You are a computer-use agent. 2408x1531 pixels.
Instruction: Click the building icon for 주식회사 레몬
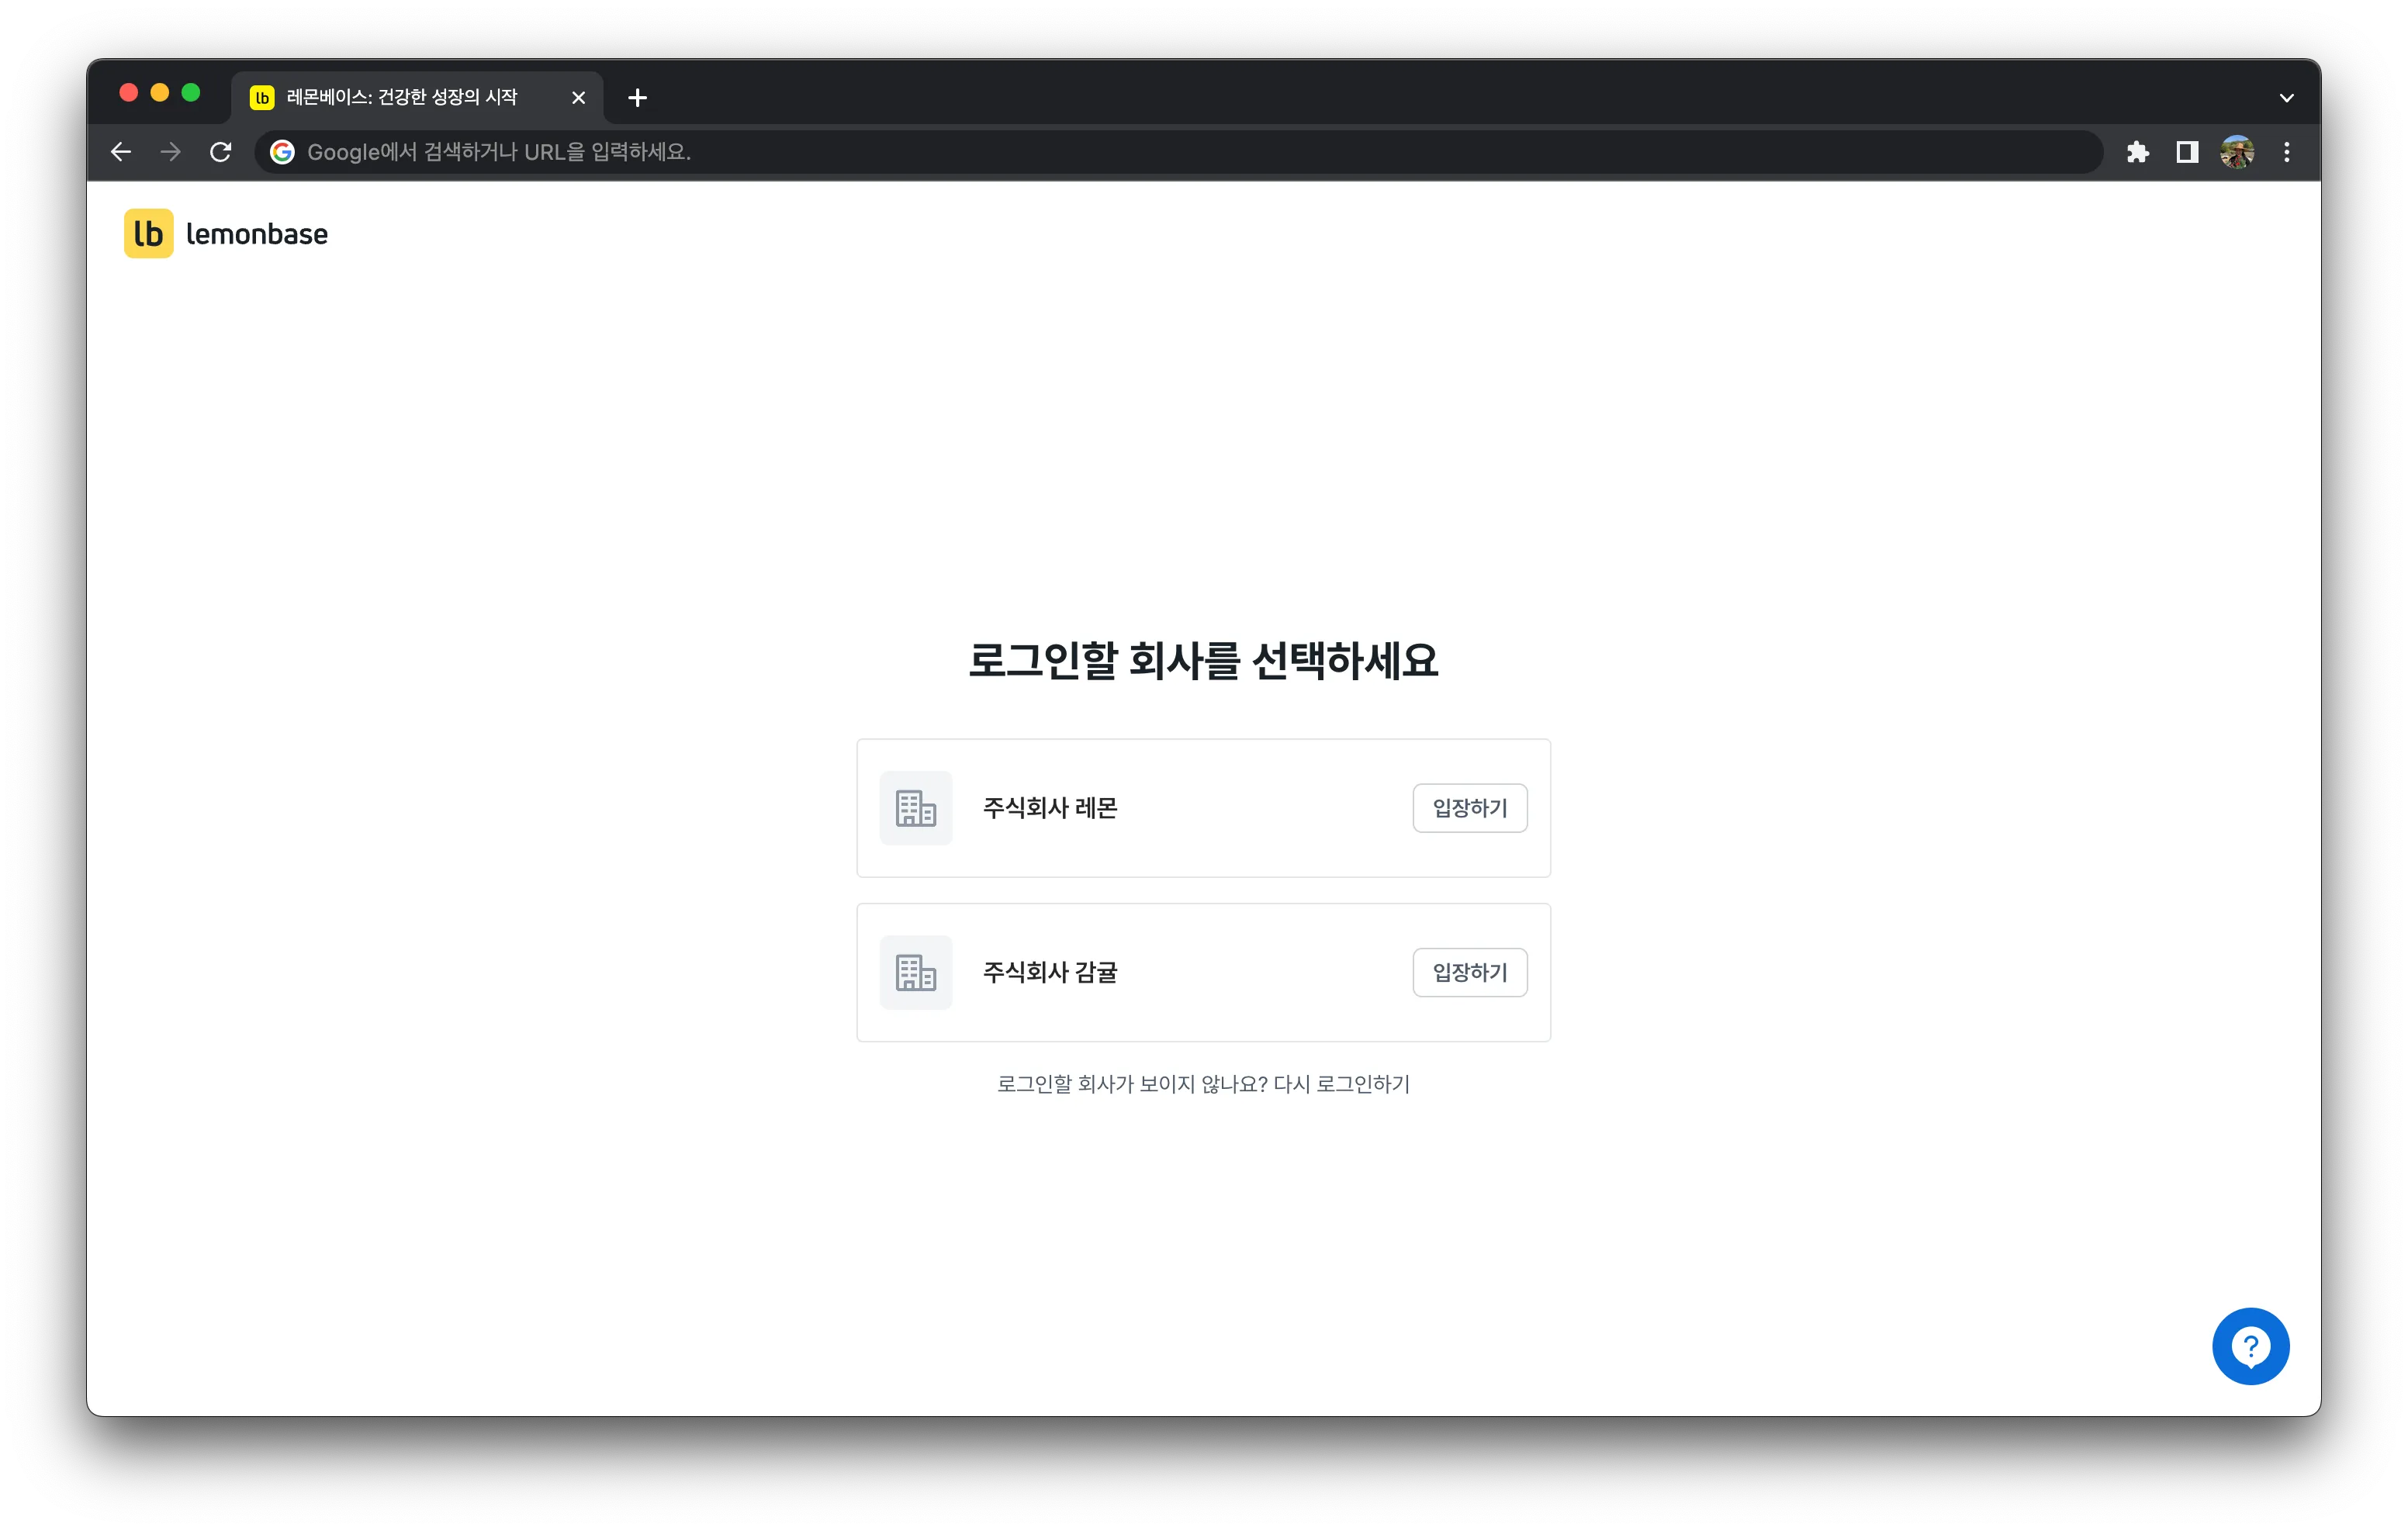[915, 808]
